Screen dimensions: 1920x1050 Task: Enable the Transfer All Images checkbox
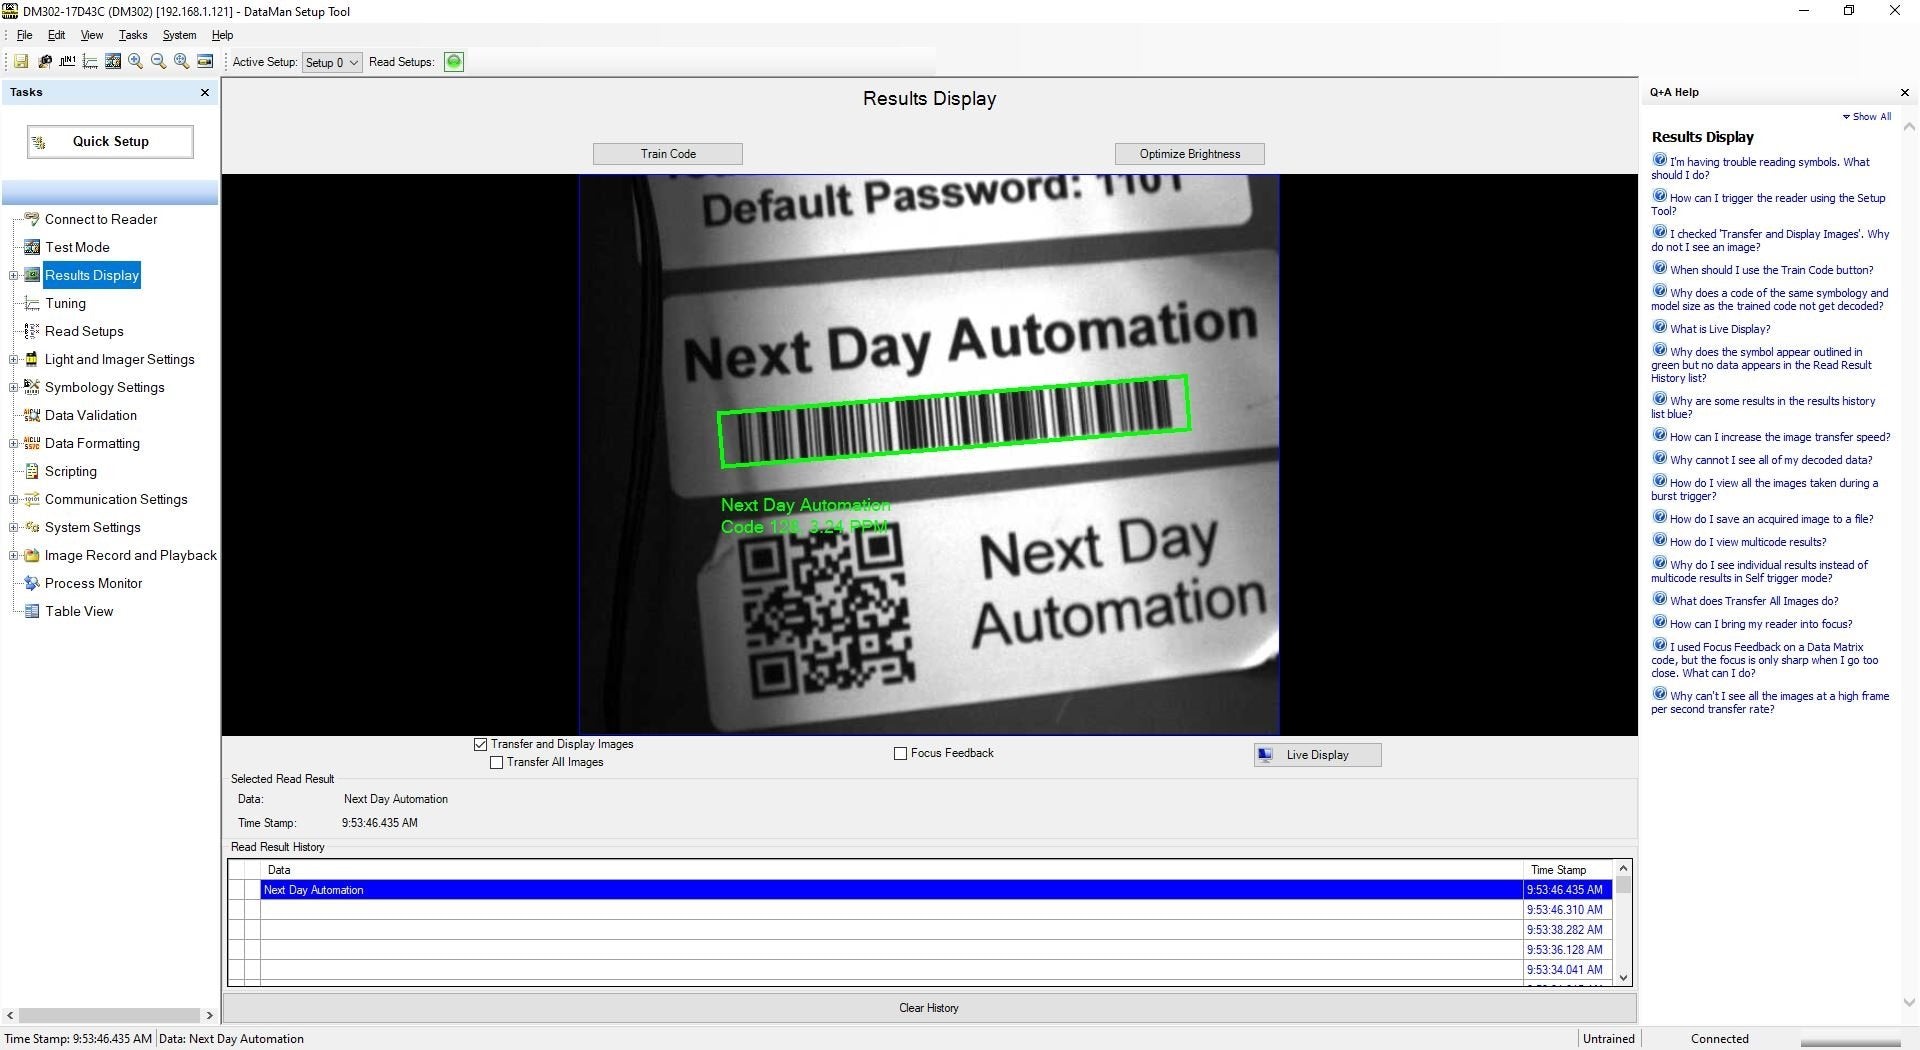click(497, 763)
